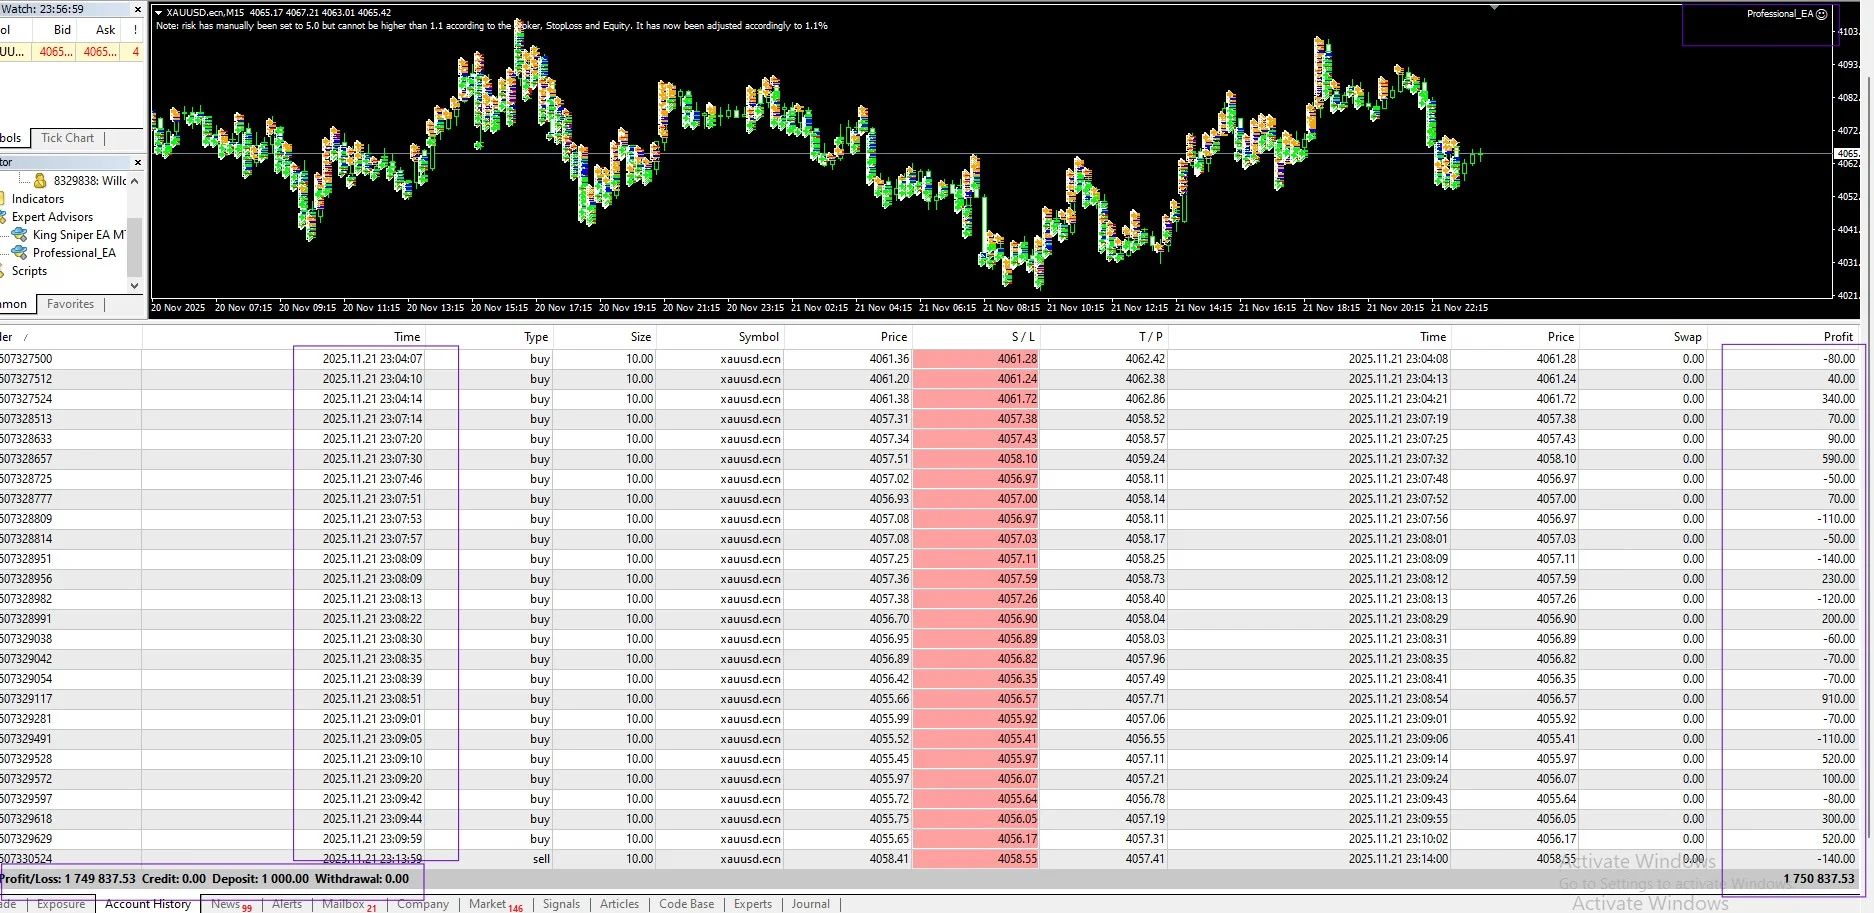The width and height of the screenshot is (1874, 913).
Task: Open the Signals tab
Action: (x=561, y=903)
